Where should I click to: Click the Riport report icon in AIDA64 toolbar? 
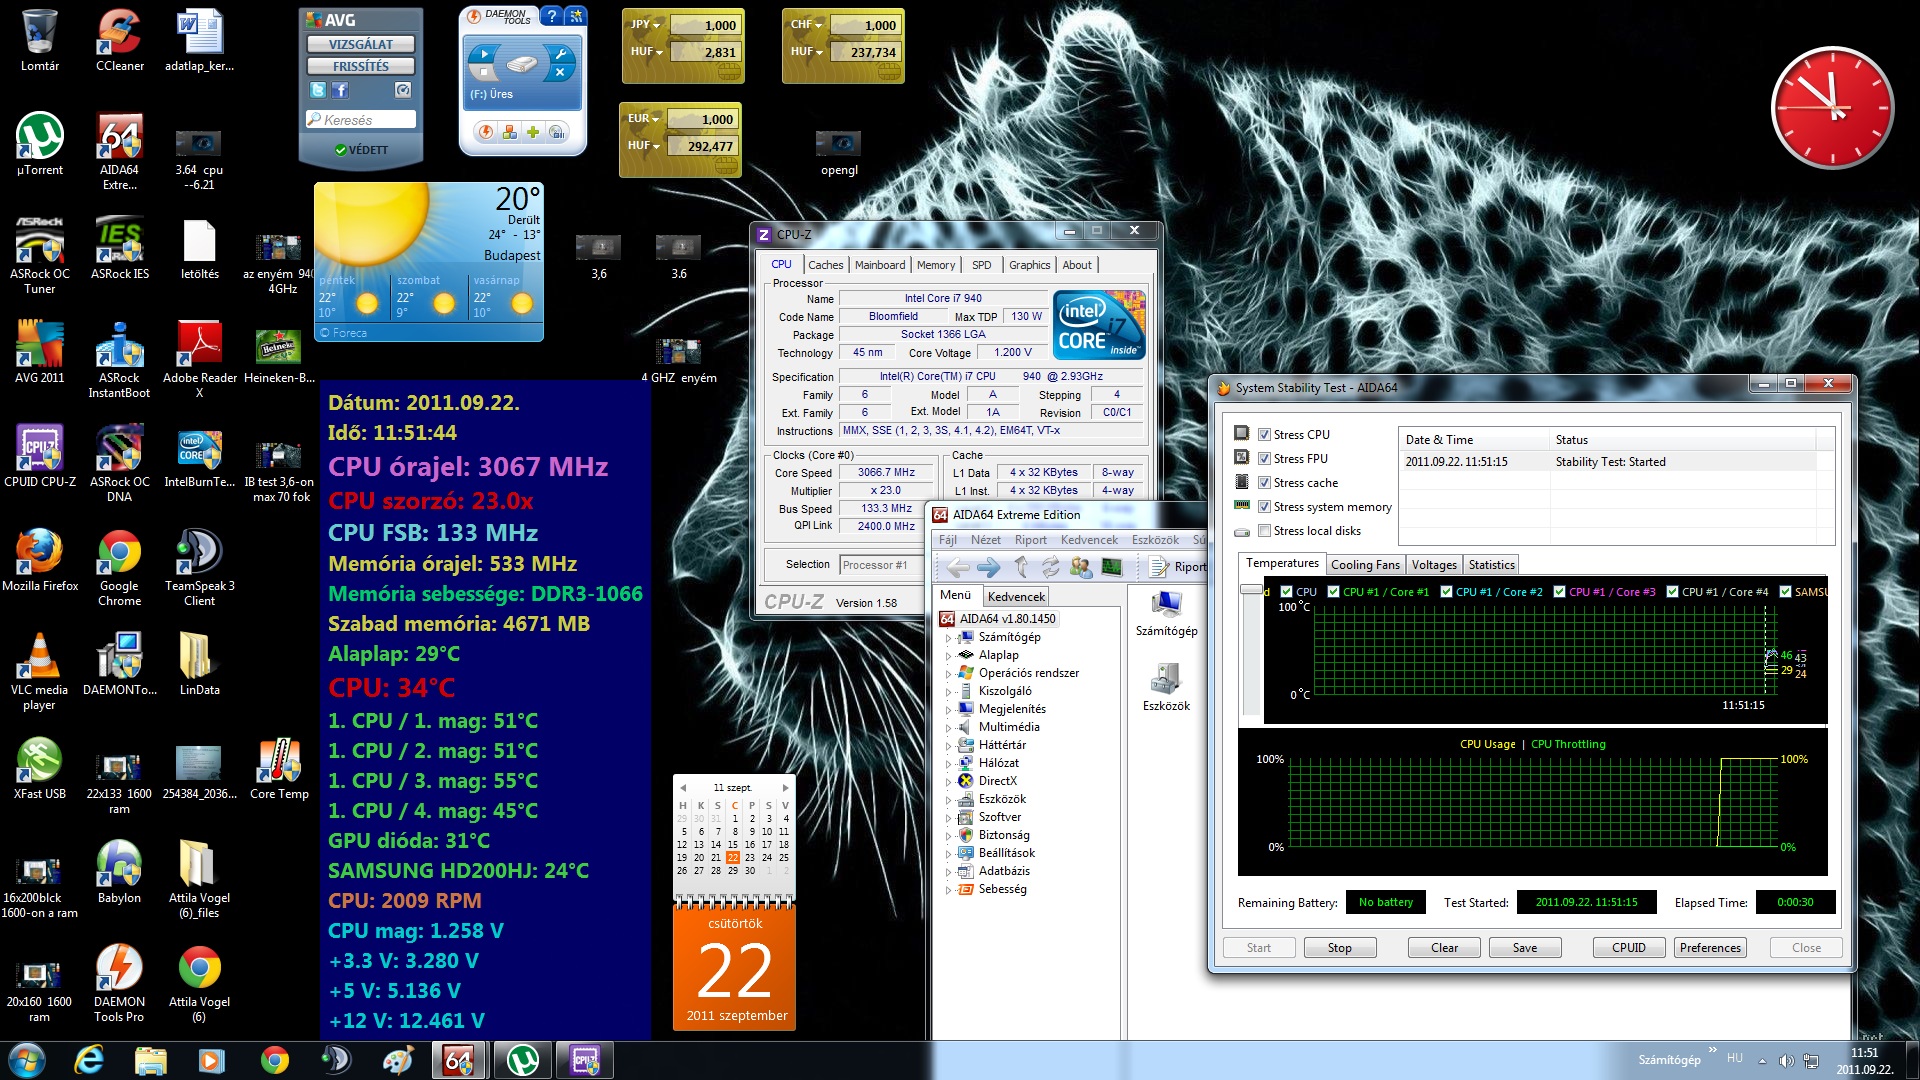pos(1159,567)
